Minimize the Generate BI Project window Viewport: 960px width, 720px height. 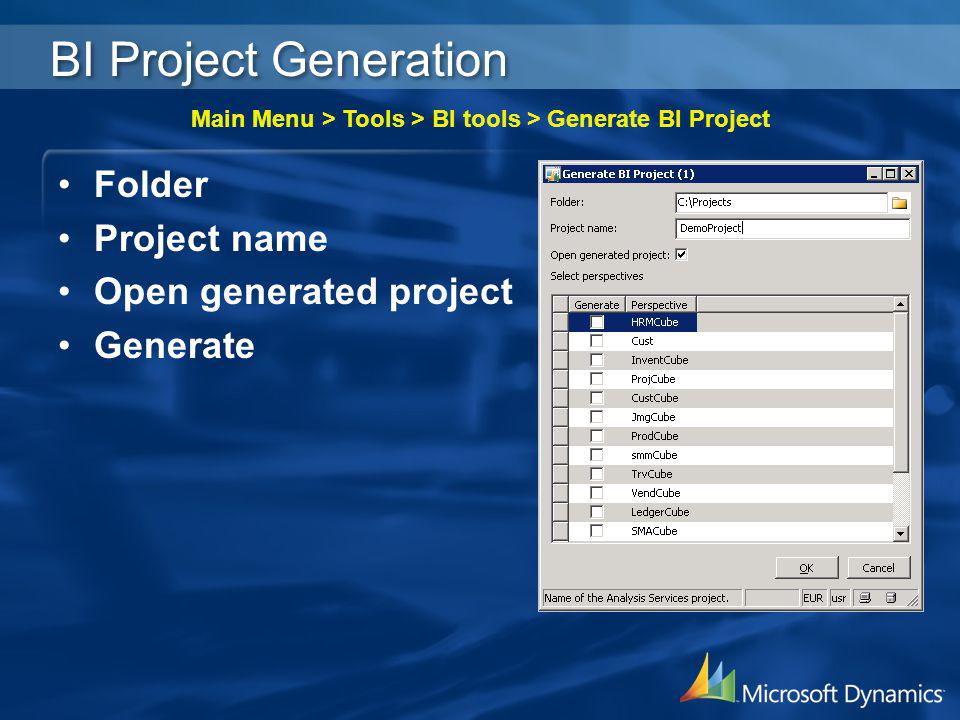874,174
